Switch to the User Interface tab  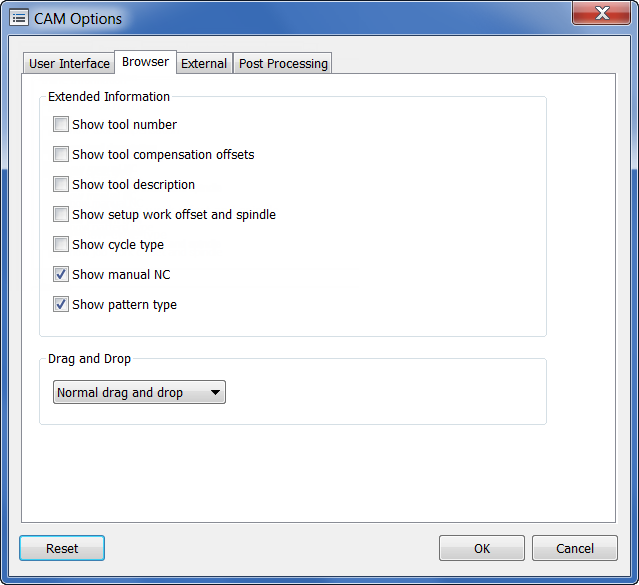69,63
